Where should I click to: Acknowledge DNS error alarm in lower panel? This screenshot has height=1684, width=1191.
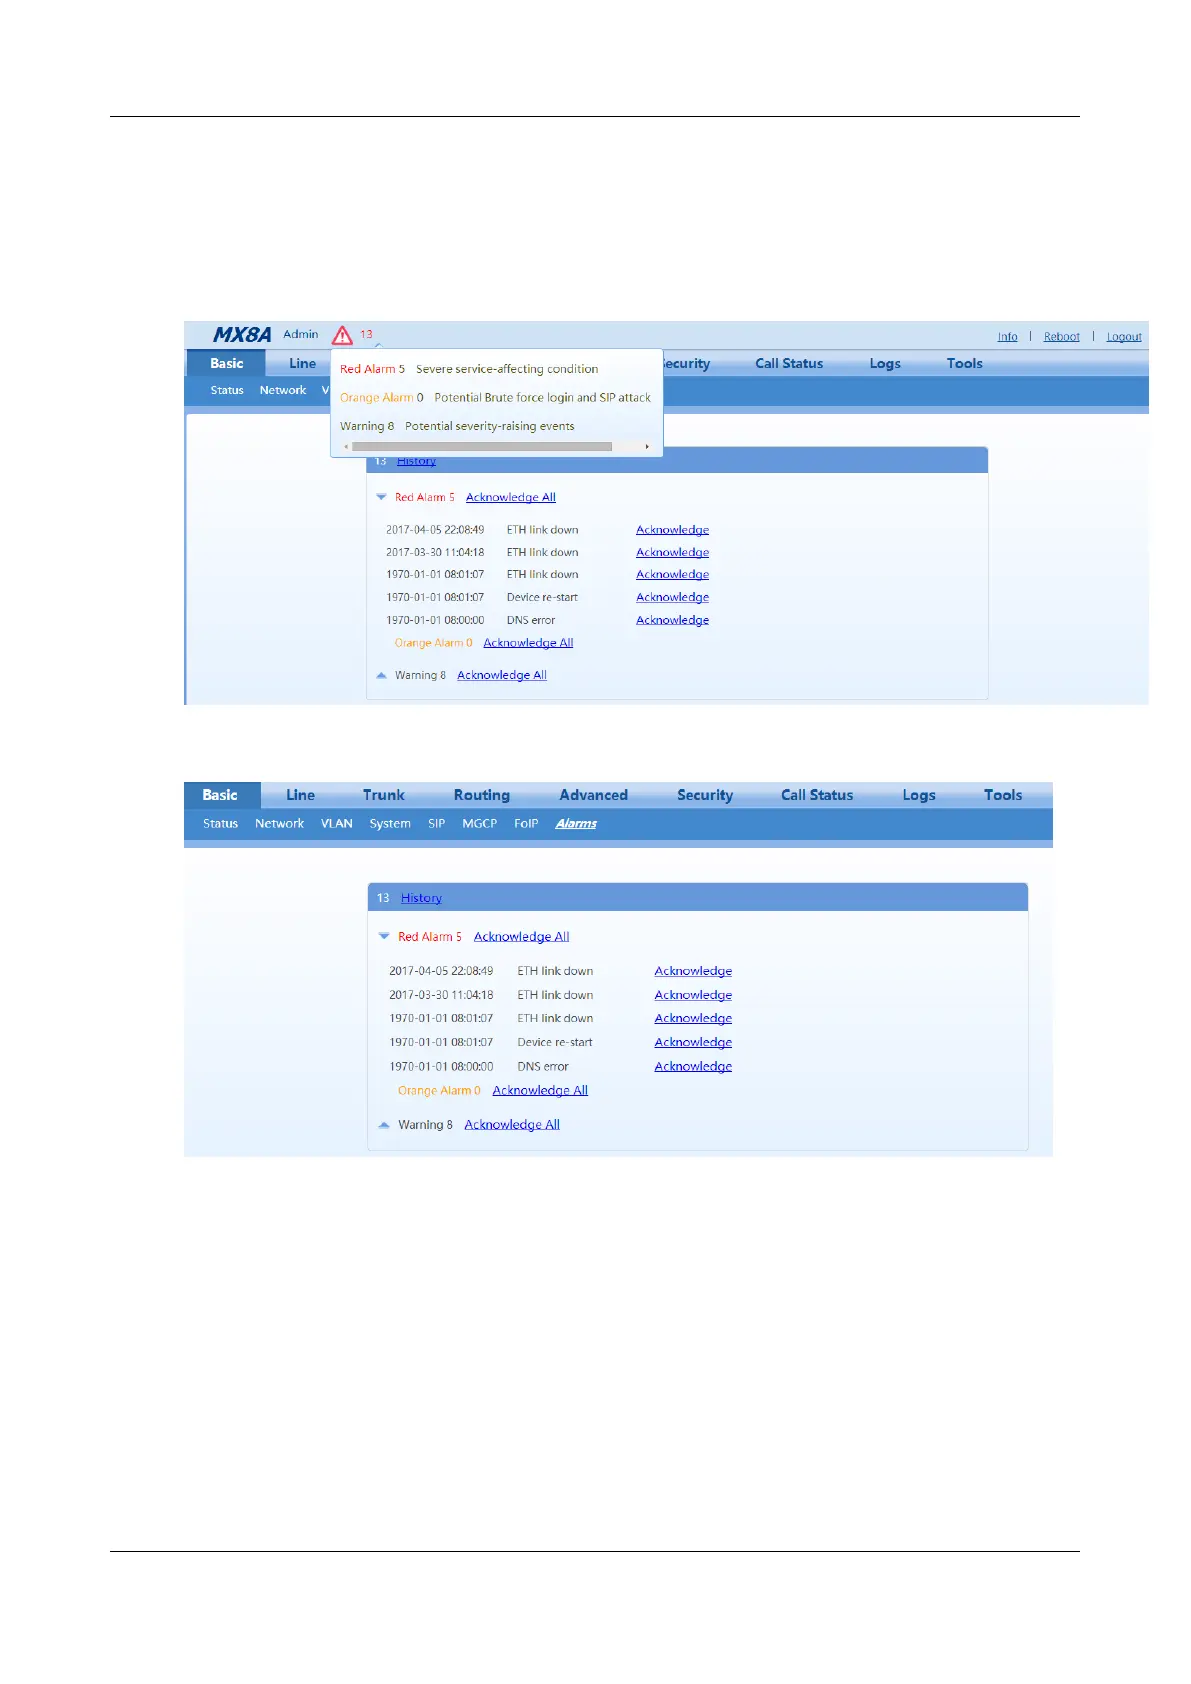point(693,1066)
